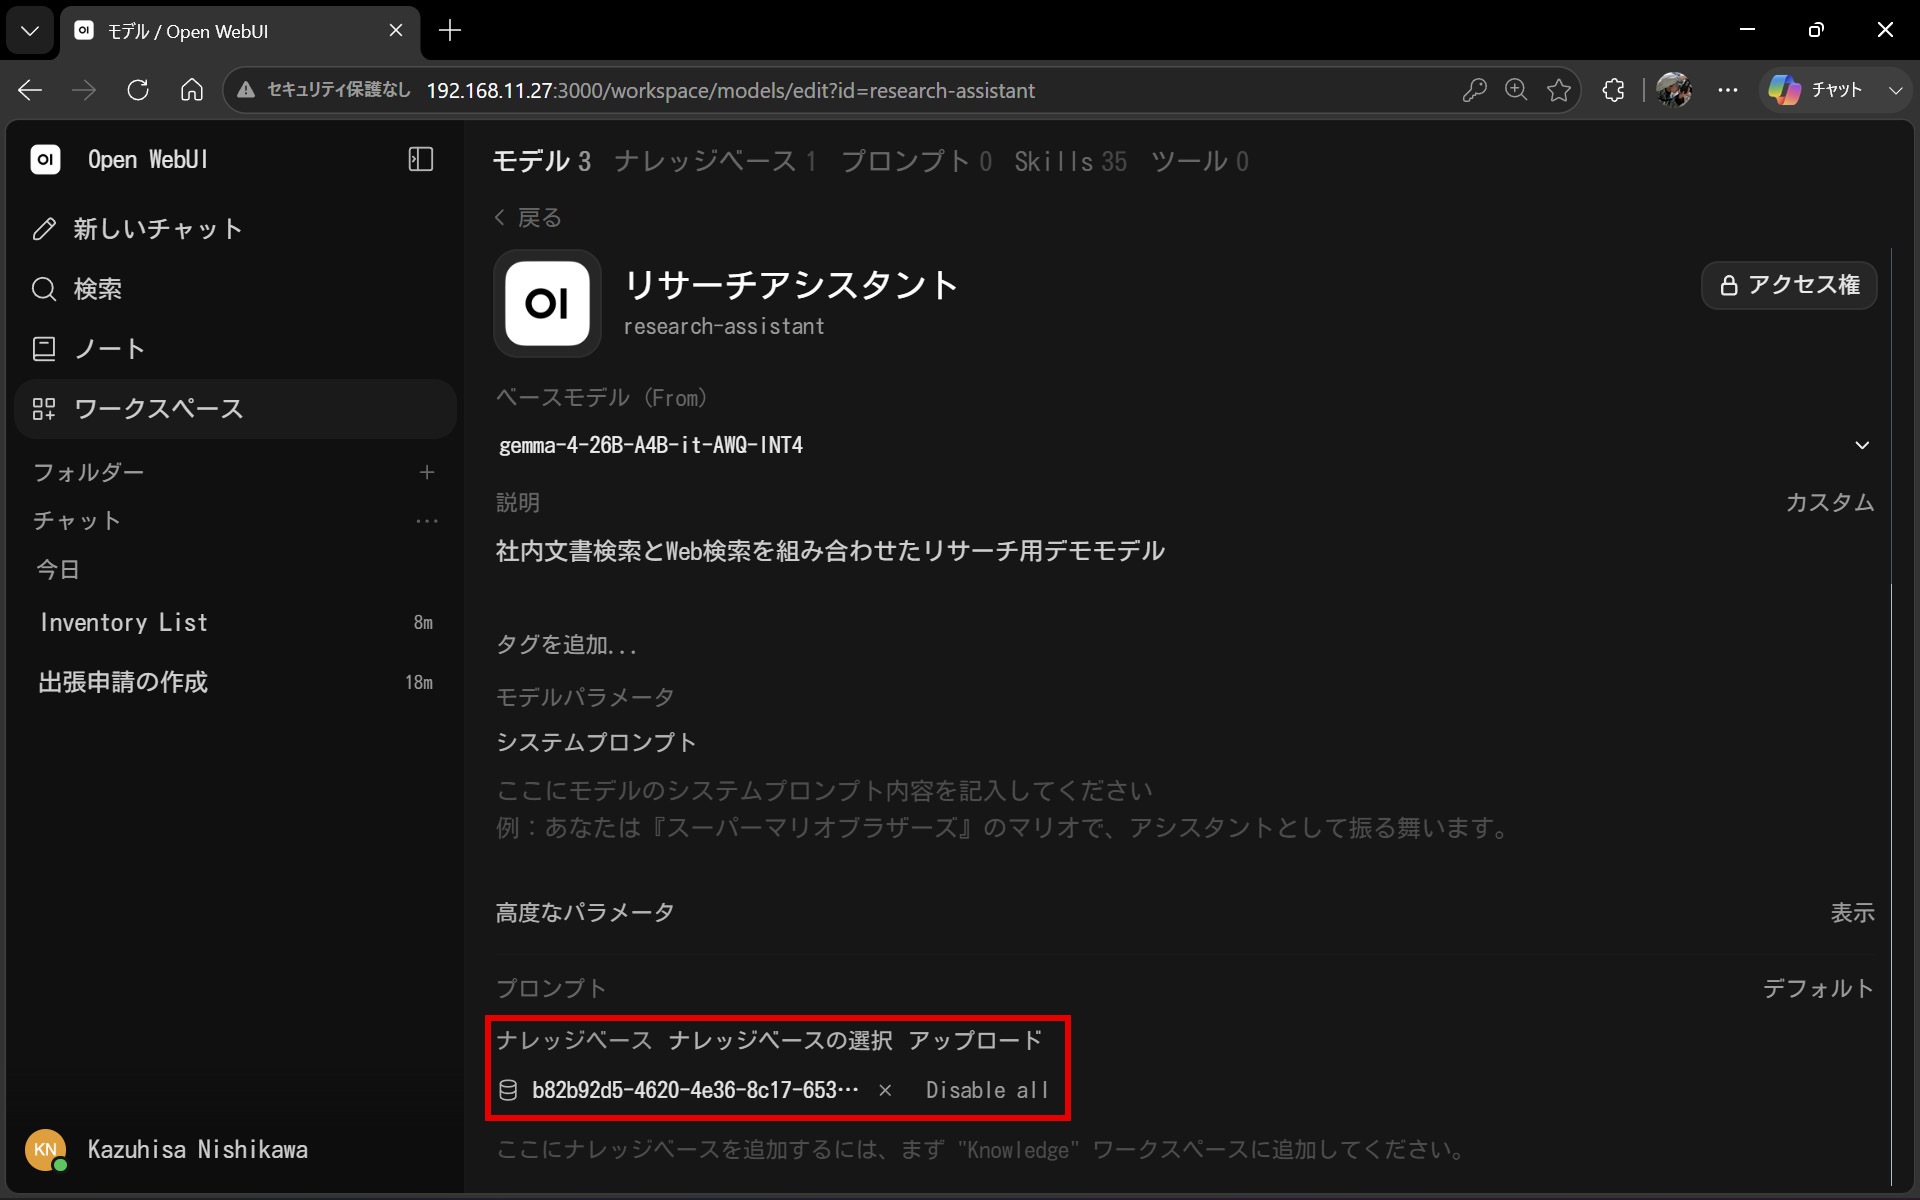The height and width of the screenshot is (1200, 1920).
Task: Click セキュリティ保護なし warning indicator
Action: point(324,90)
